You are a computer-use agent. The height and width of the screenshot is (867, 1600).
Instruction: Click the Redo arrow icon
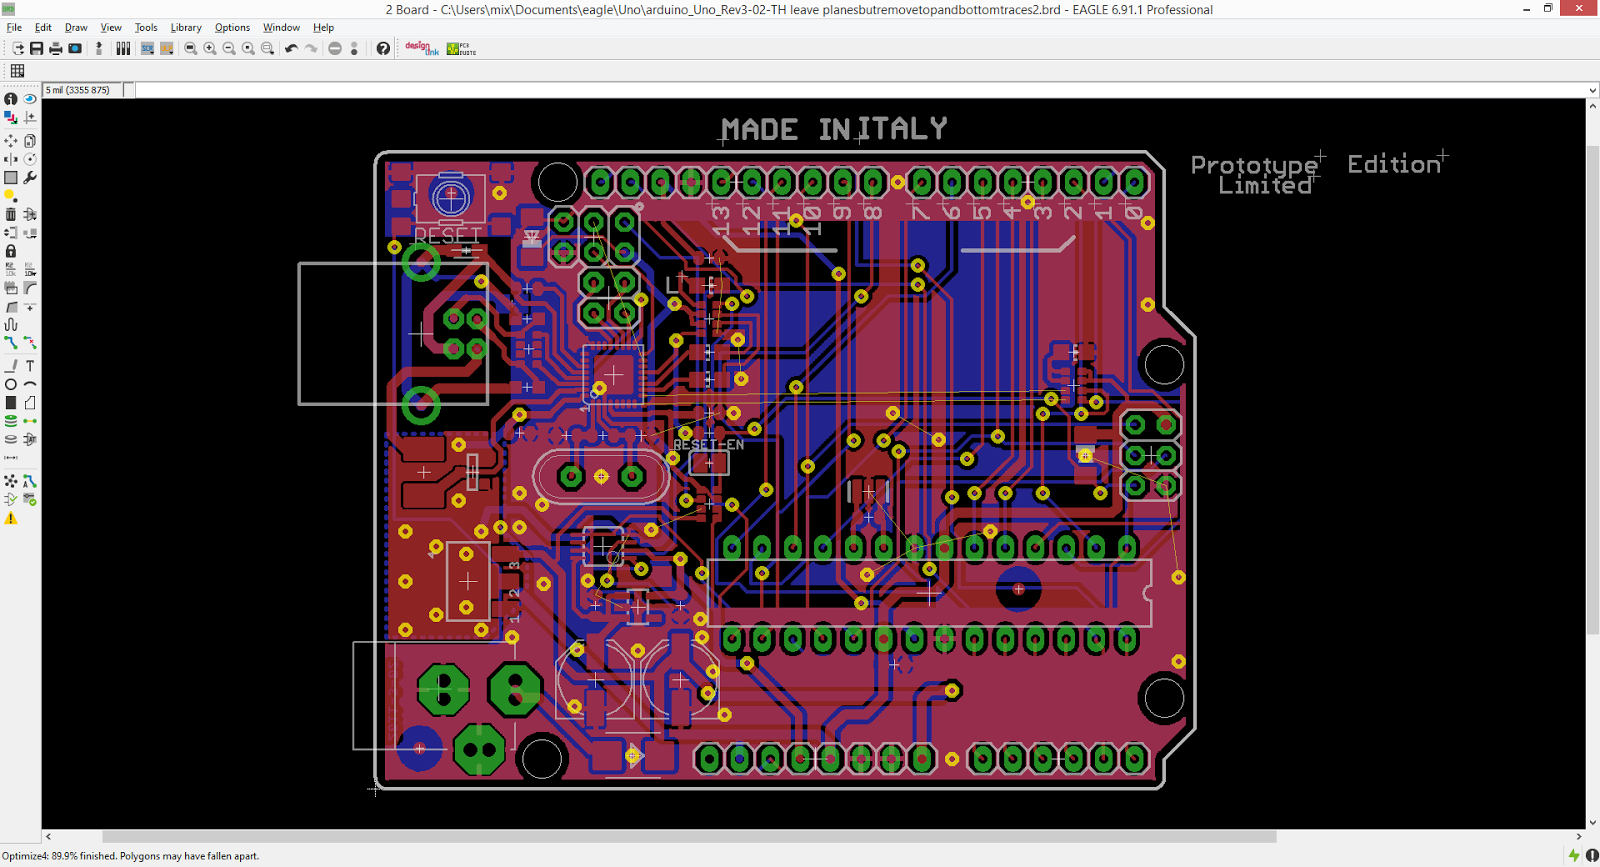coord(311,48)
